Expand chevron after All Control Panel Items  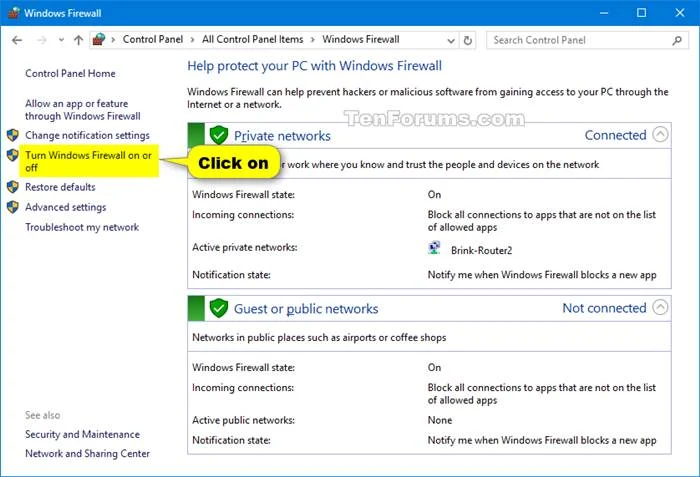click(x=312, y=40)
